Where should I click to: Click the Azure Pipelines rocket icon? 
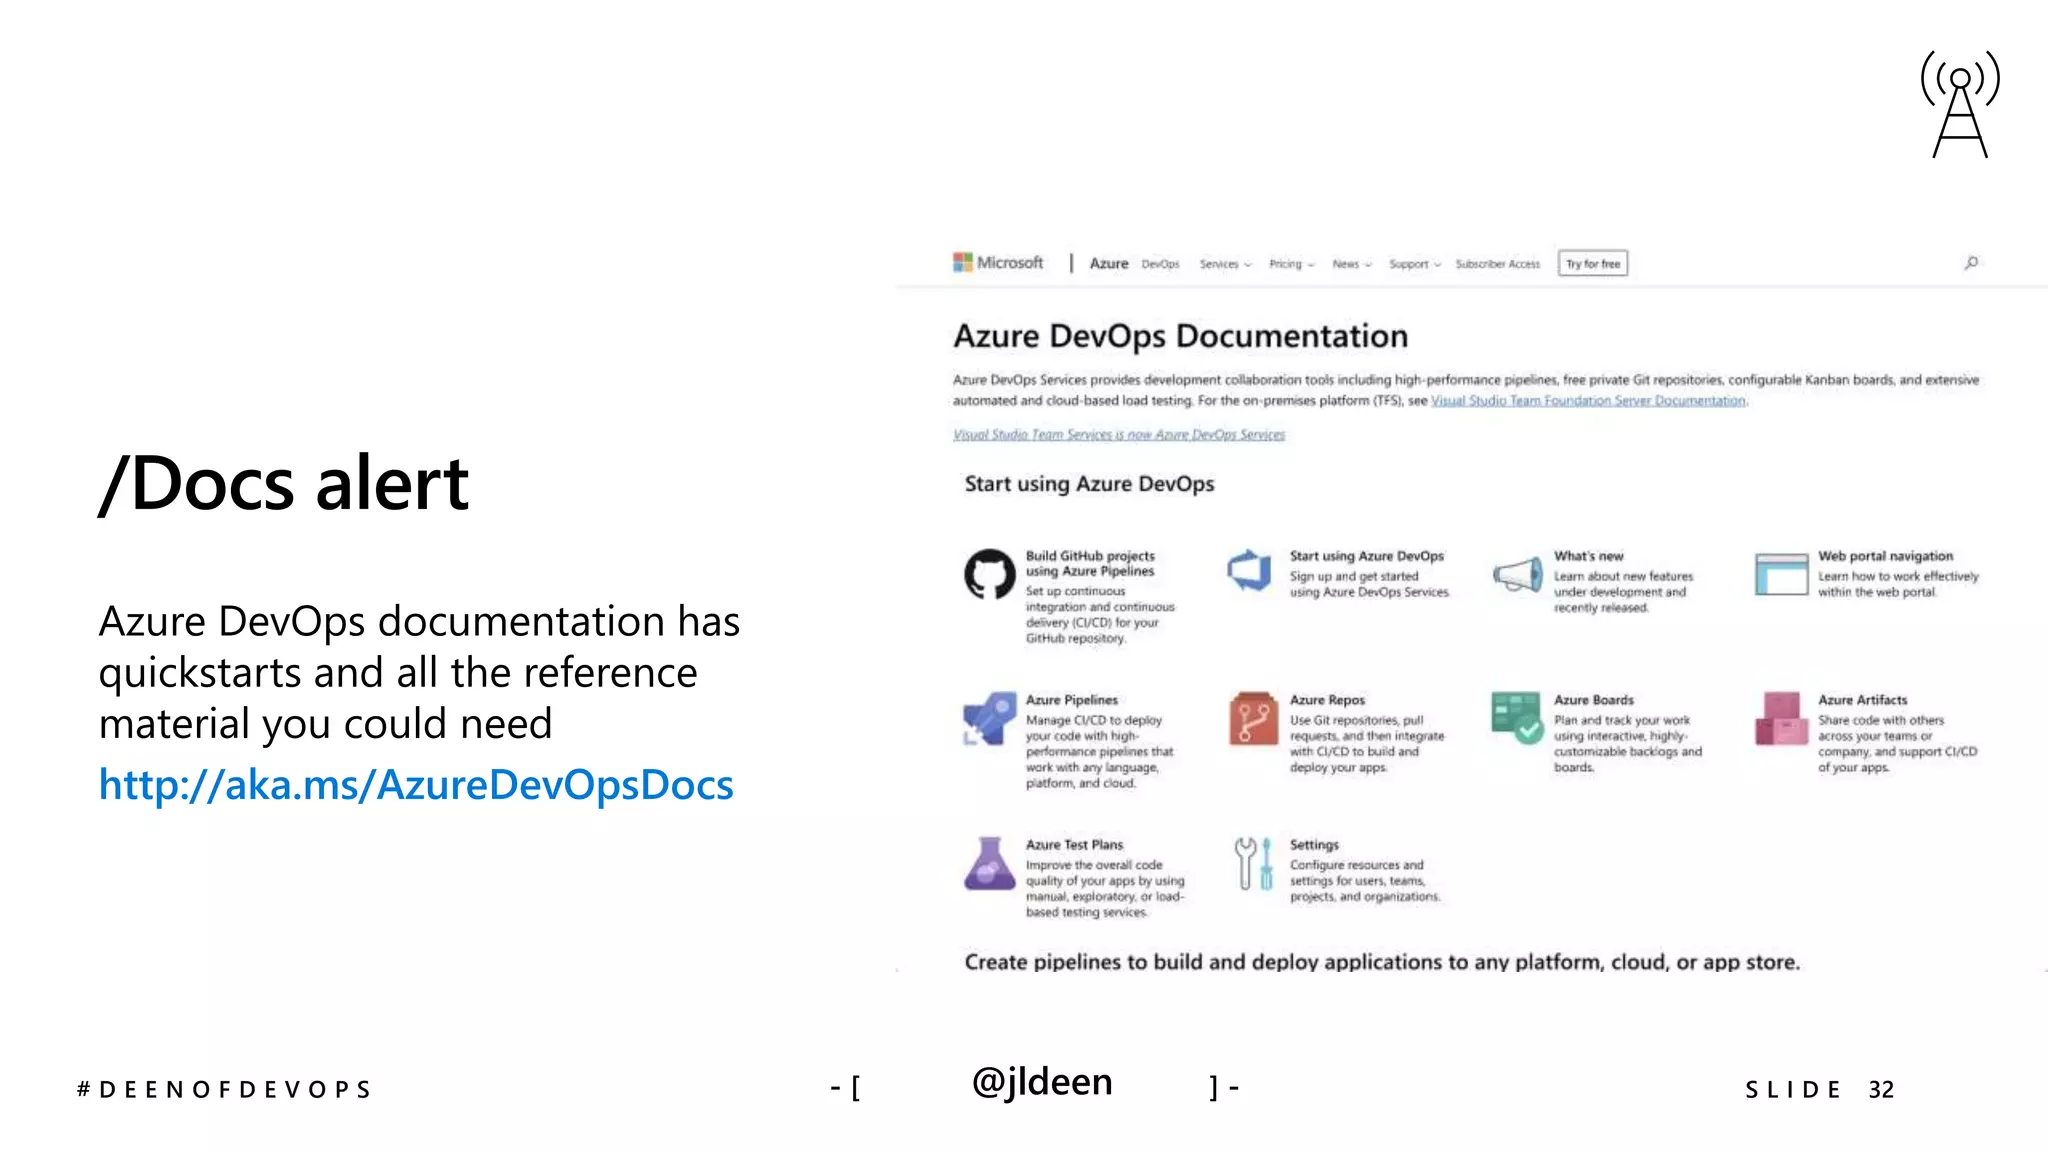[x=989, y=718]
